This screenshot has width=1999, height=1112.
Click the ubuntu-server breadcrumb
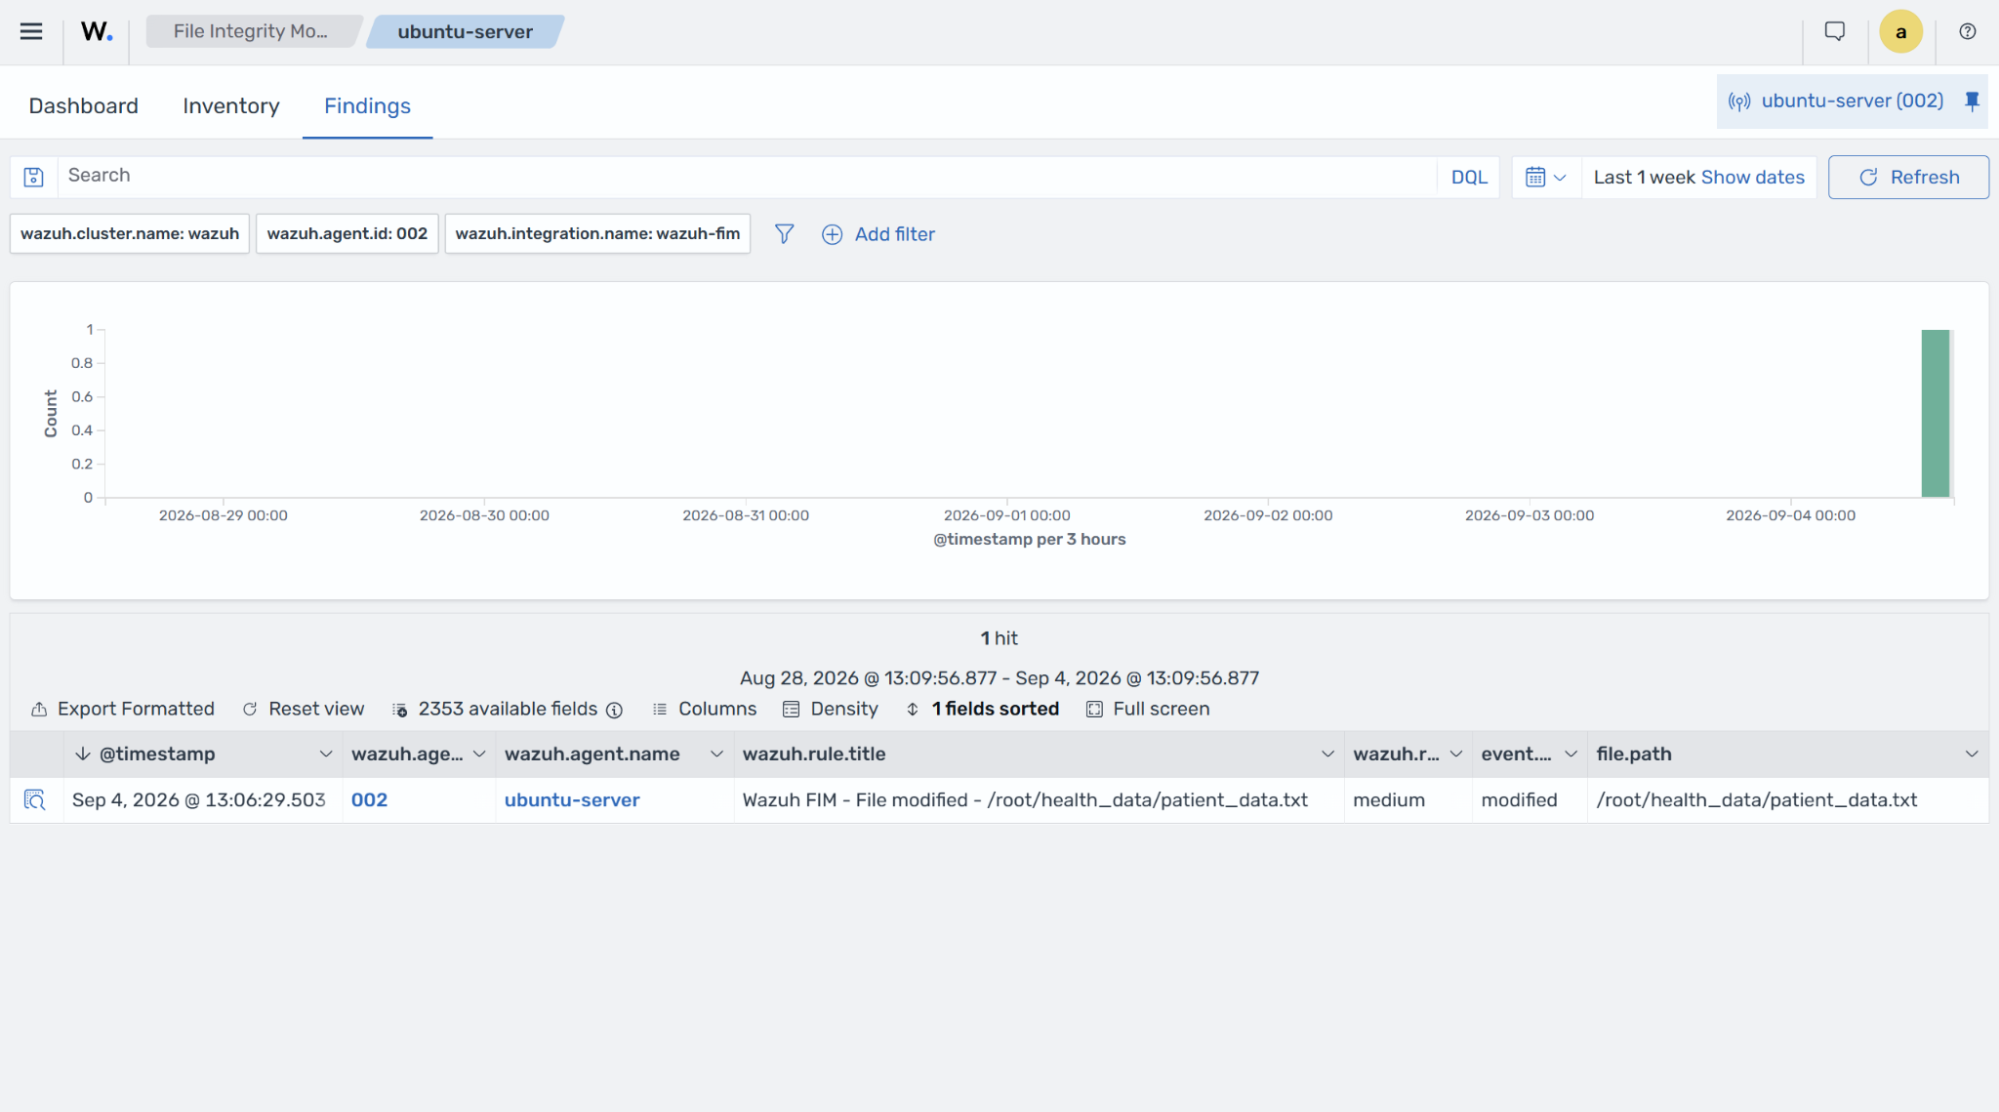pos(465,31)
